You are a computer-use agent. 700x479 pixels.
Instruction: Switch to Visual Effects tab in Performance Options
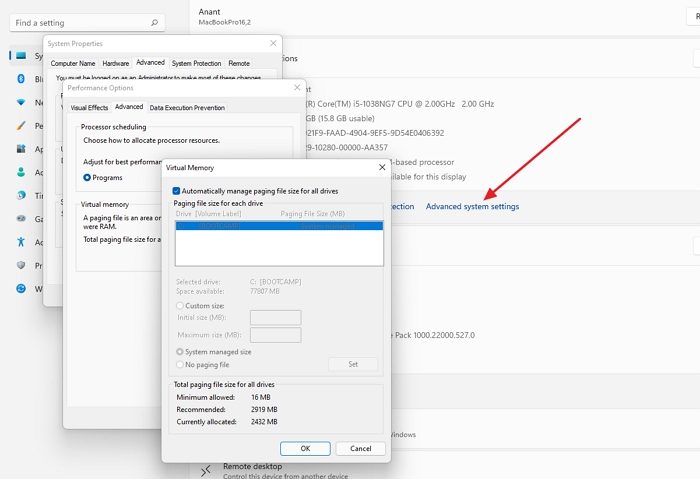tap(89, 108)
